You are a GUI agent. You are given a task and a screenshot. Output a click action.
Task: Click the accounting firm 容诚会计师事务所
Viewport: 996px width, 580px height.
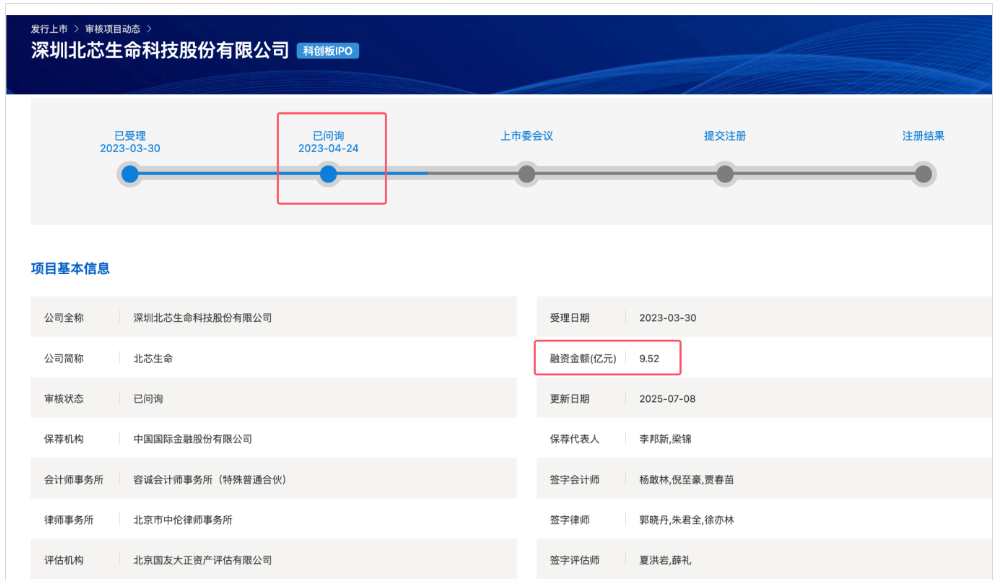click(210, 480)
